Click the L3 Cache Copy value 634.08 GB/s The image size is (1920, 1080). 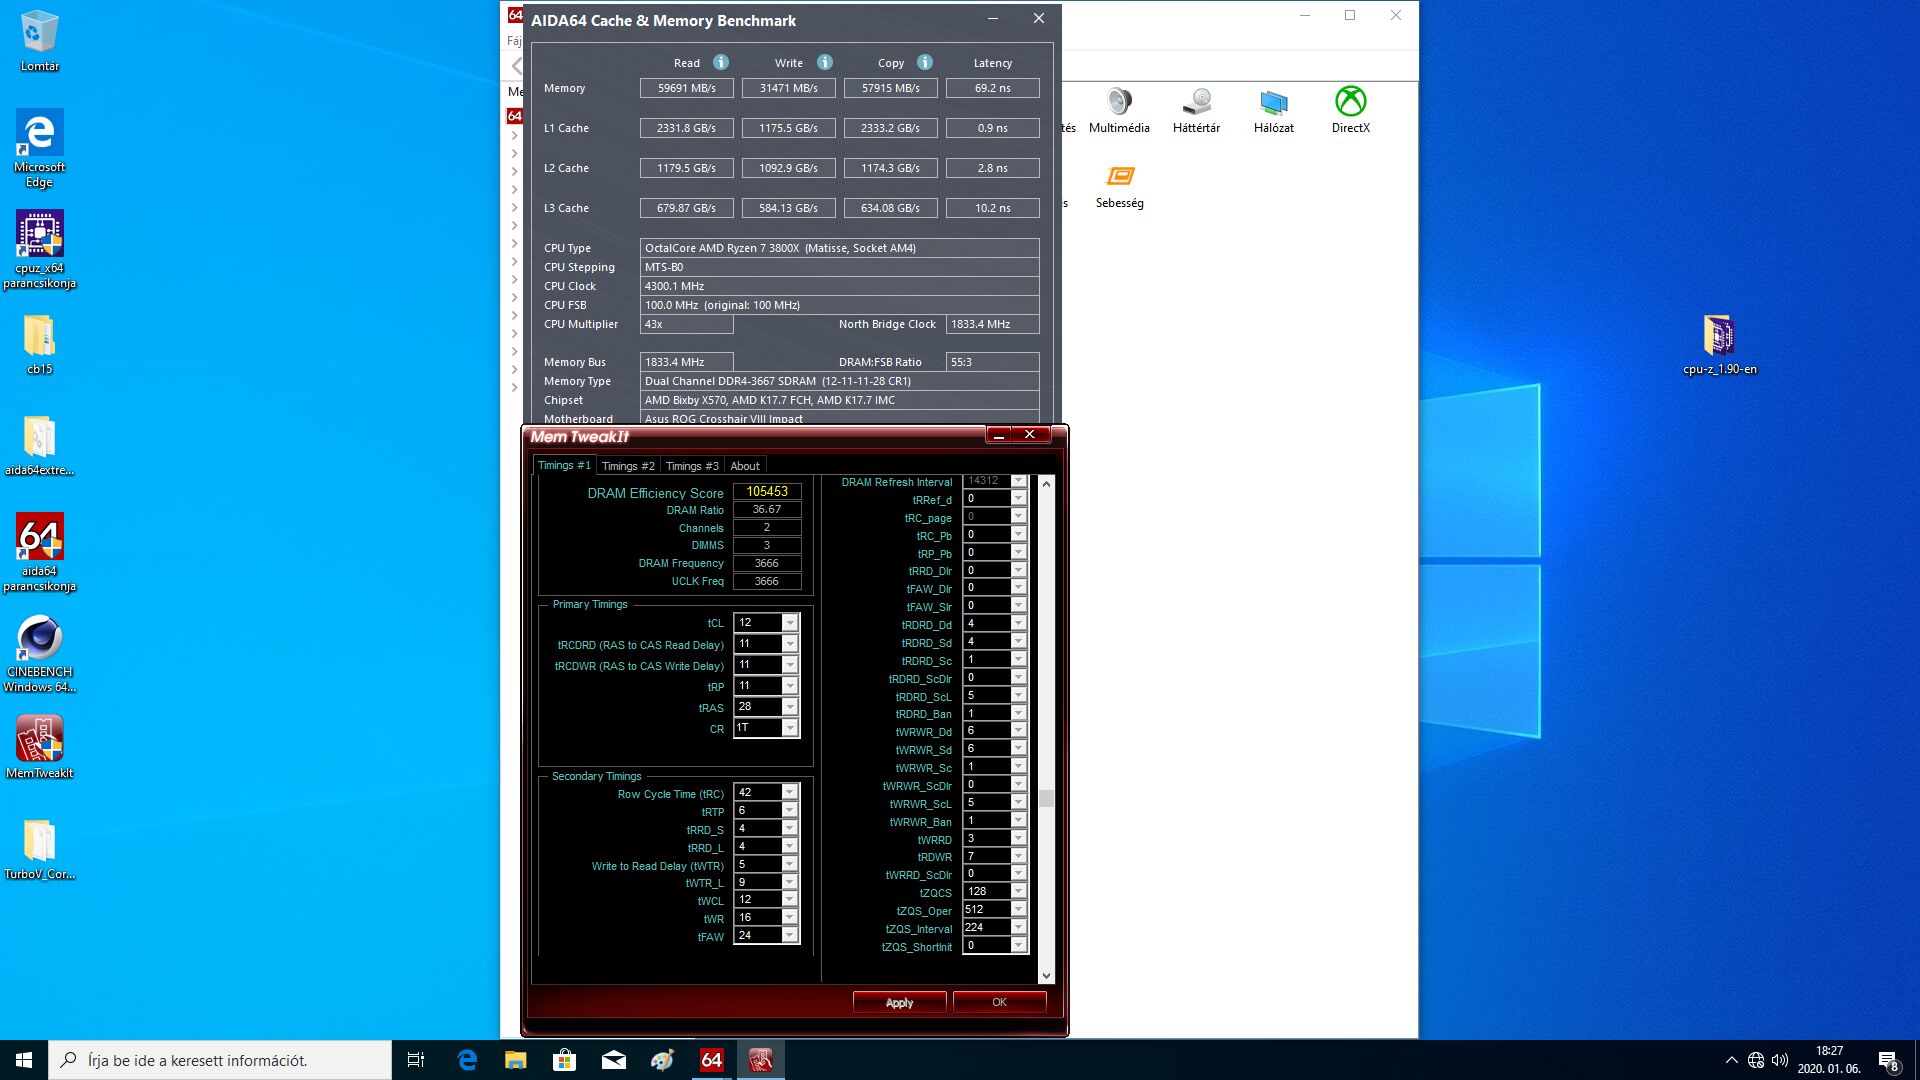890,208
